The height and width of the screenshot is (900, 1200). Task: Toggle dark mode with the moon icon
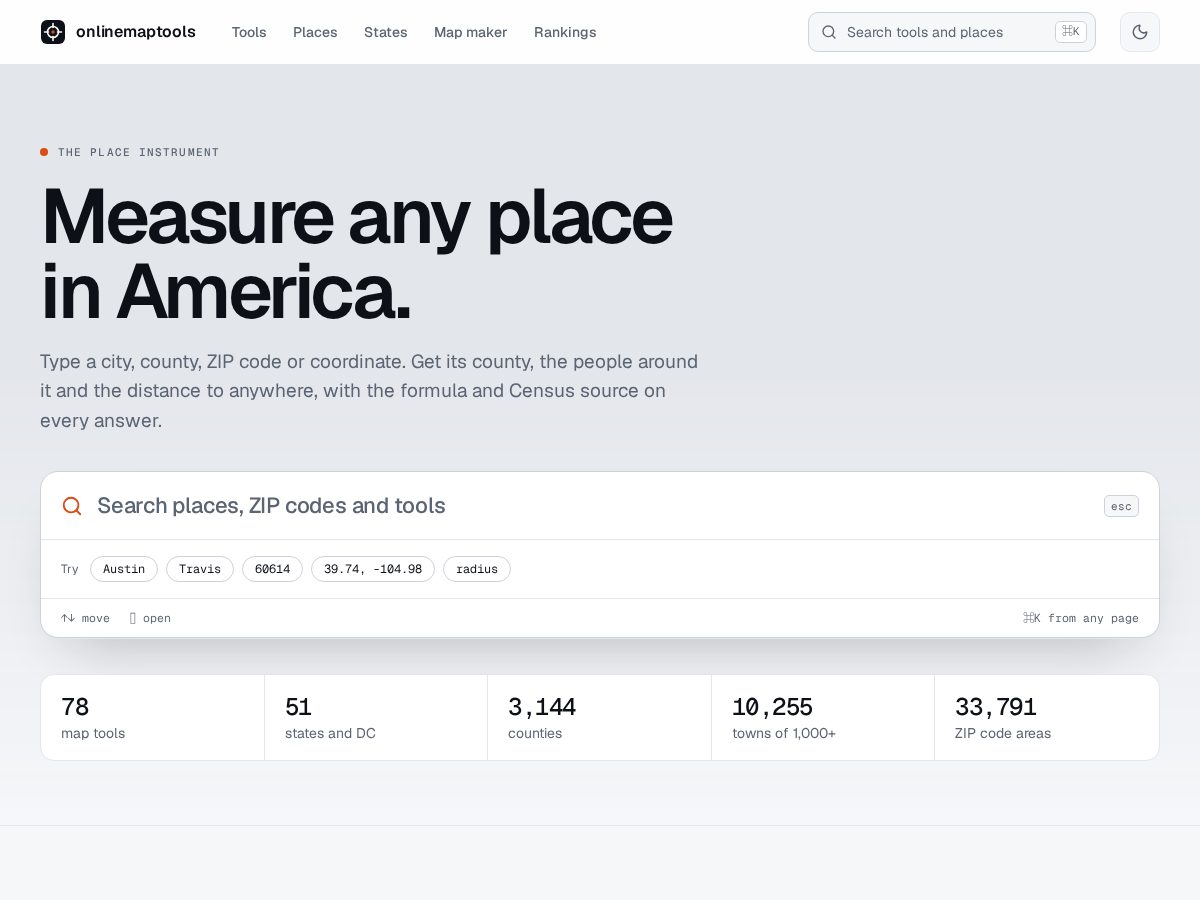coord(1140,32)
